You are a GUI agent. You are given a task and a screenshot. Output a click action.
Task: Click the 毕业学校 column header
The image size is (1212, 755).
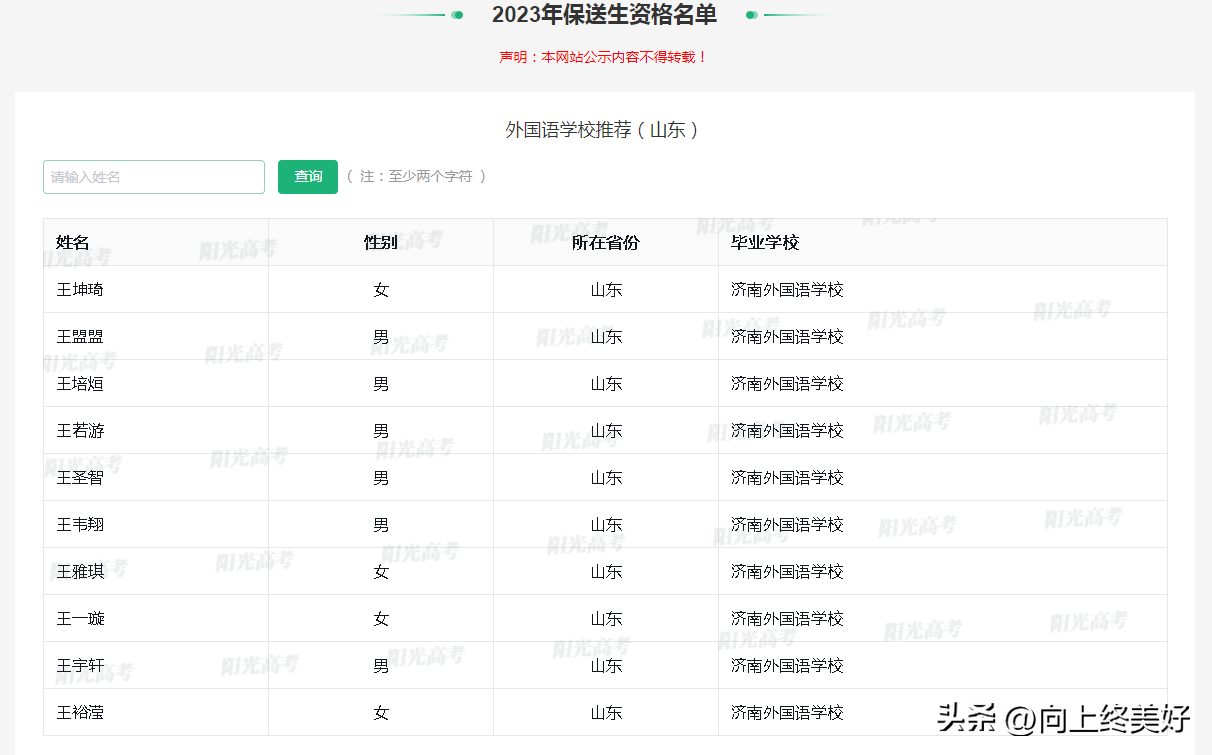(x=765, y=243)
